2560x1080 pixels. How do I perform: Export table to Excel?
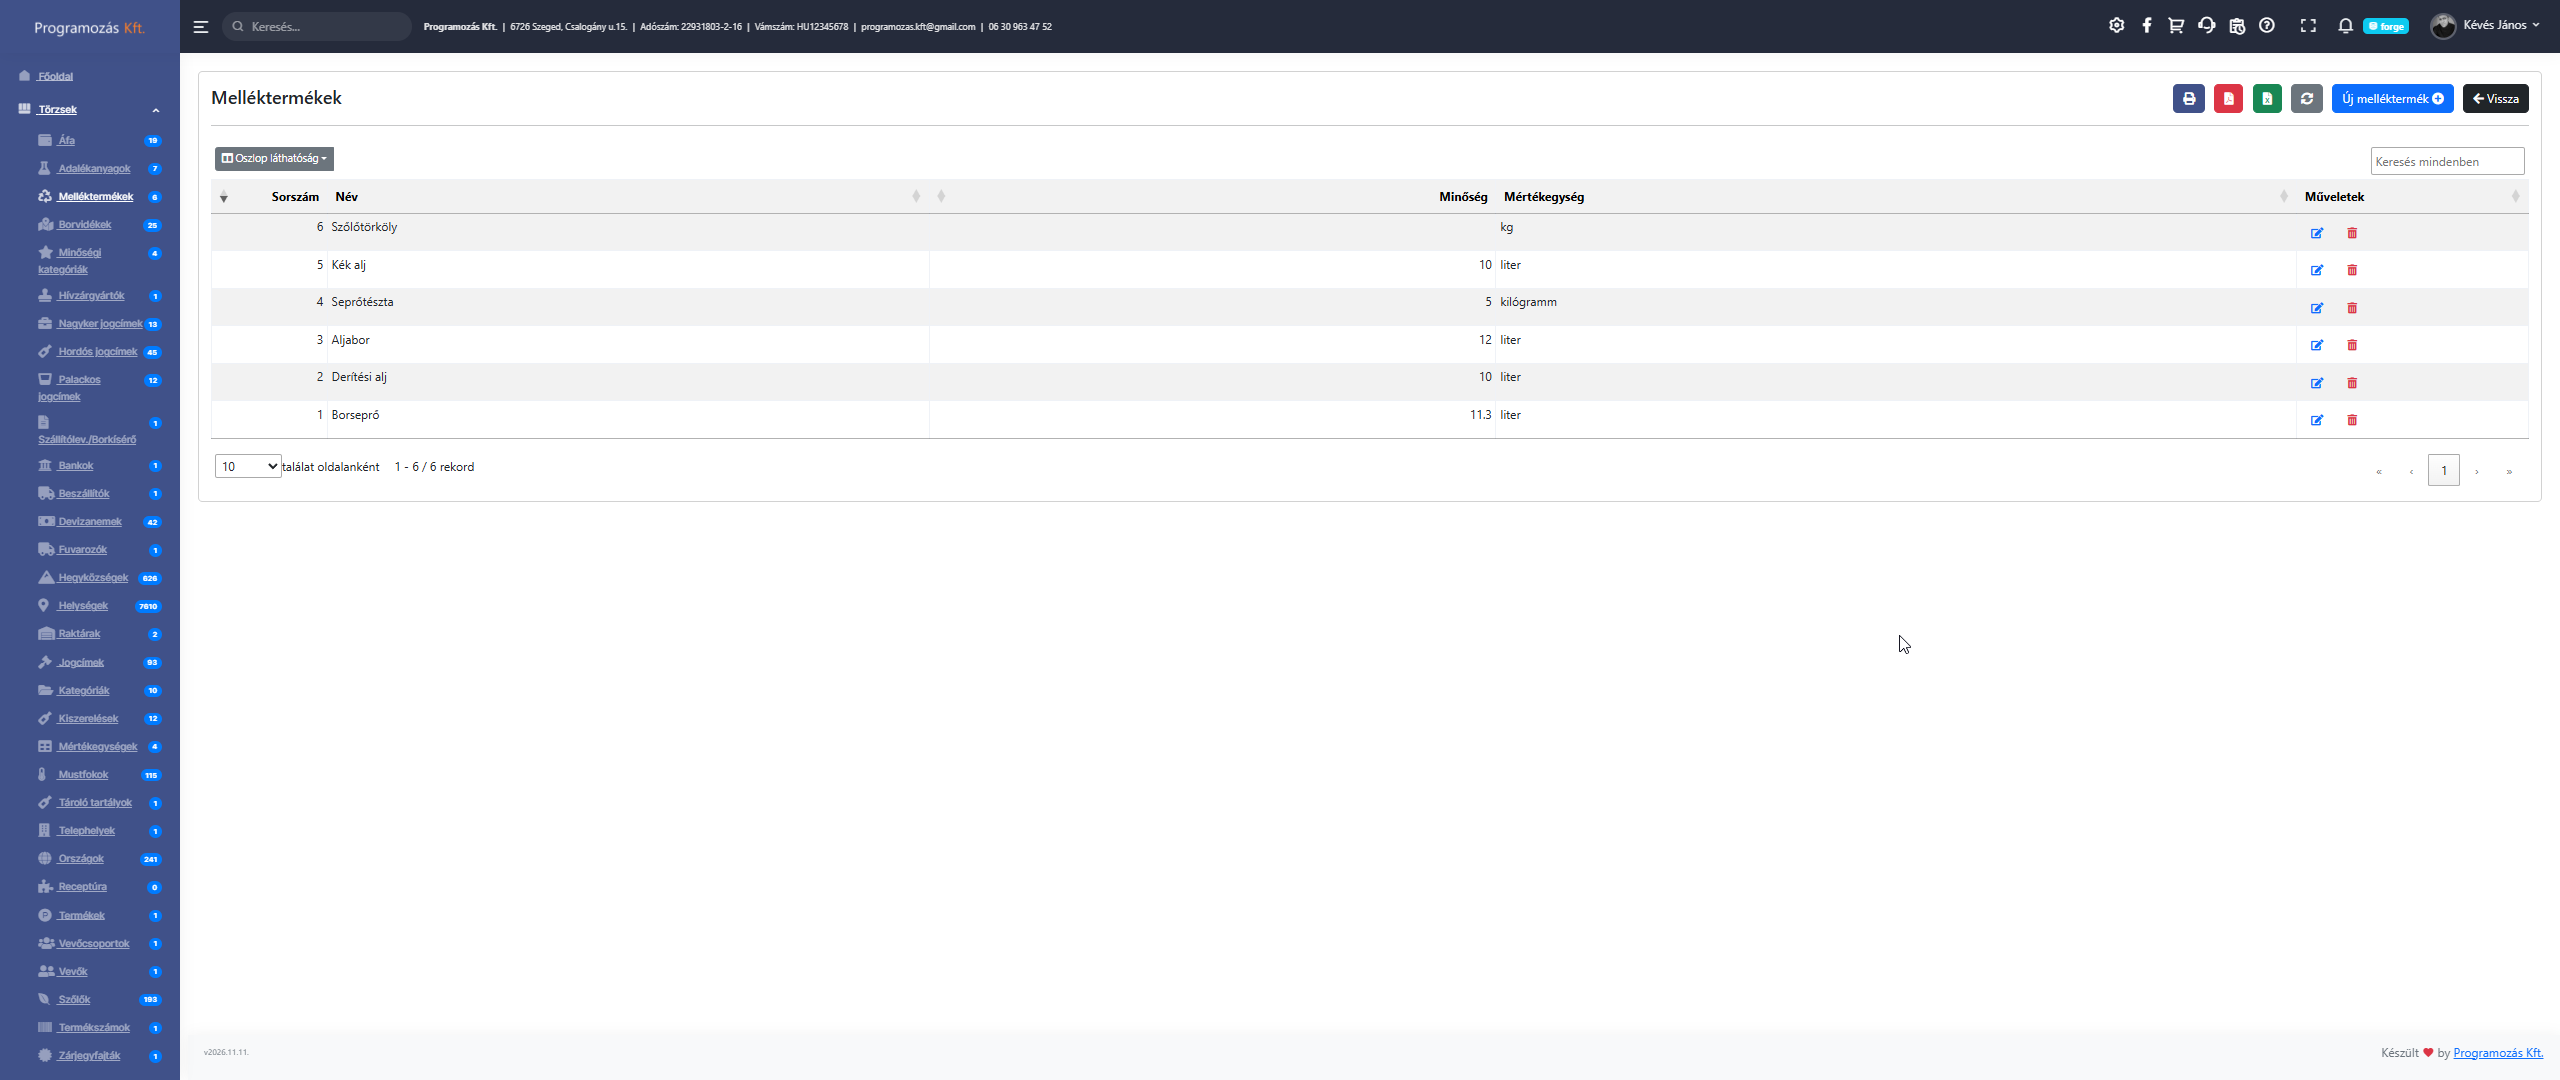[x=2267, y=99]
